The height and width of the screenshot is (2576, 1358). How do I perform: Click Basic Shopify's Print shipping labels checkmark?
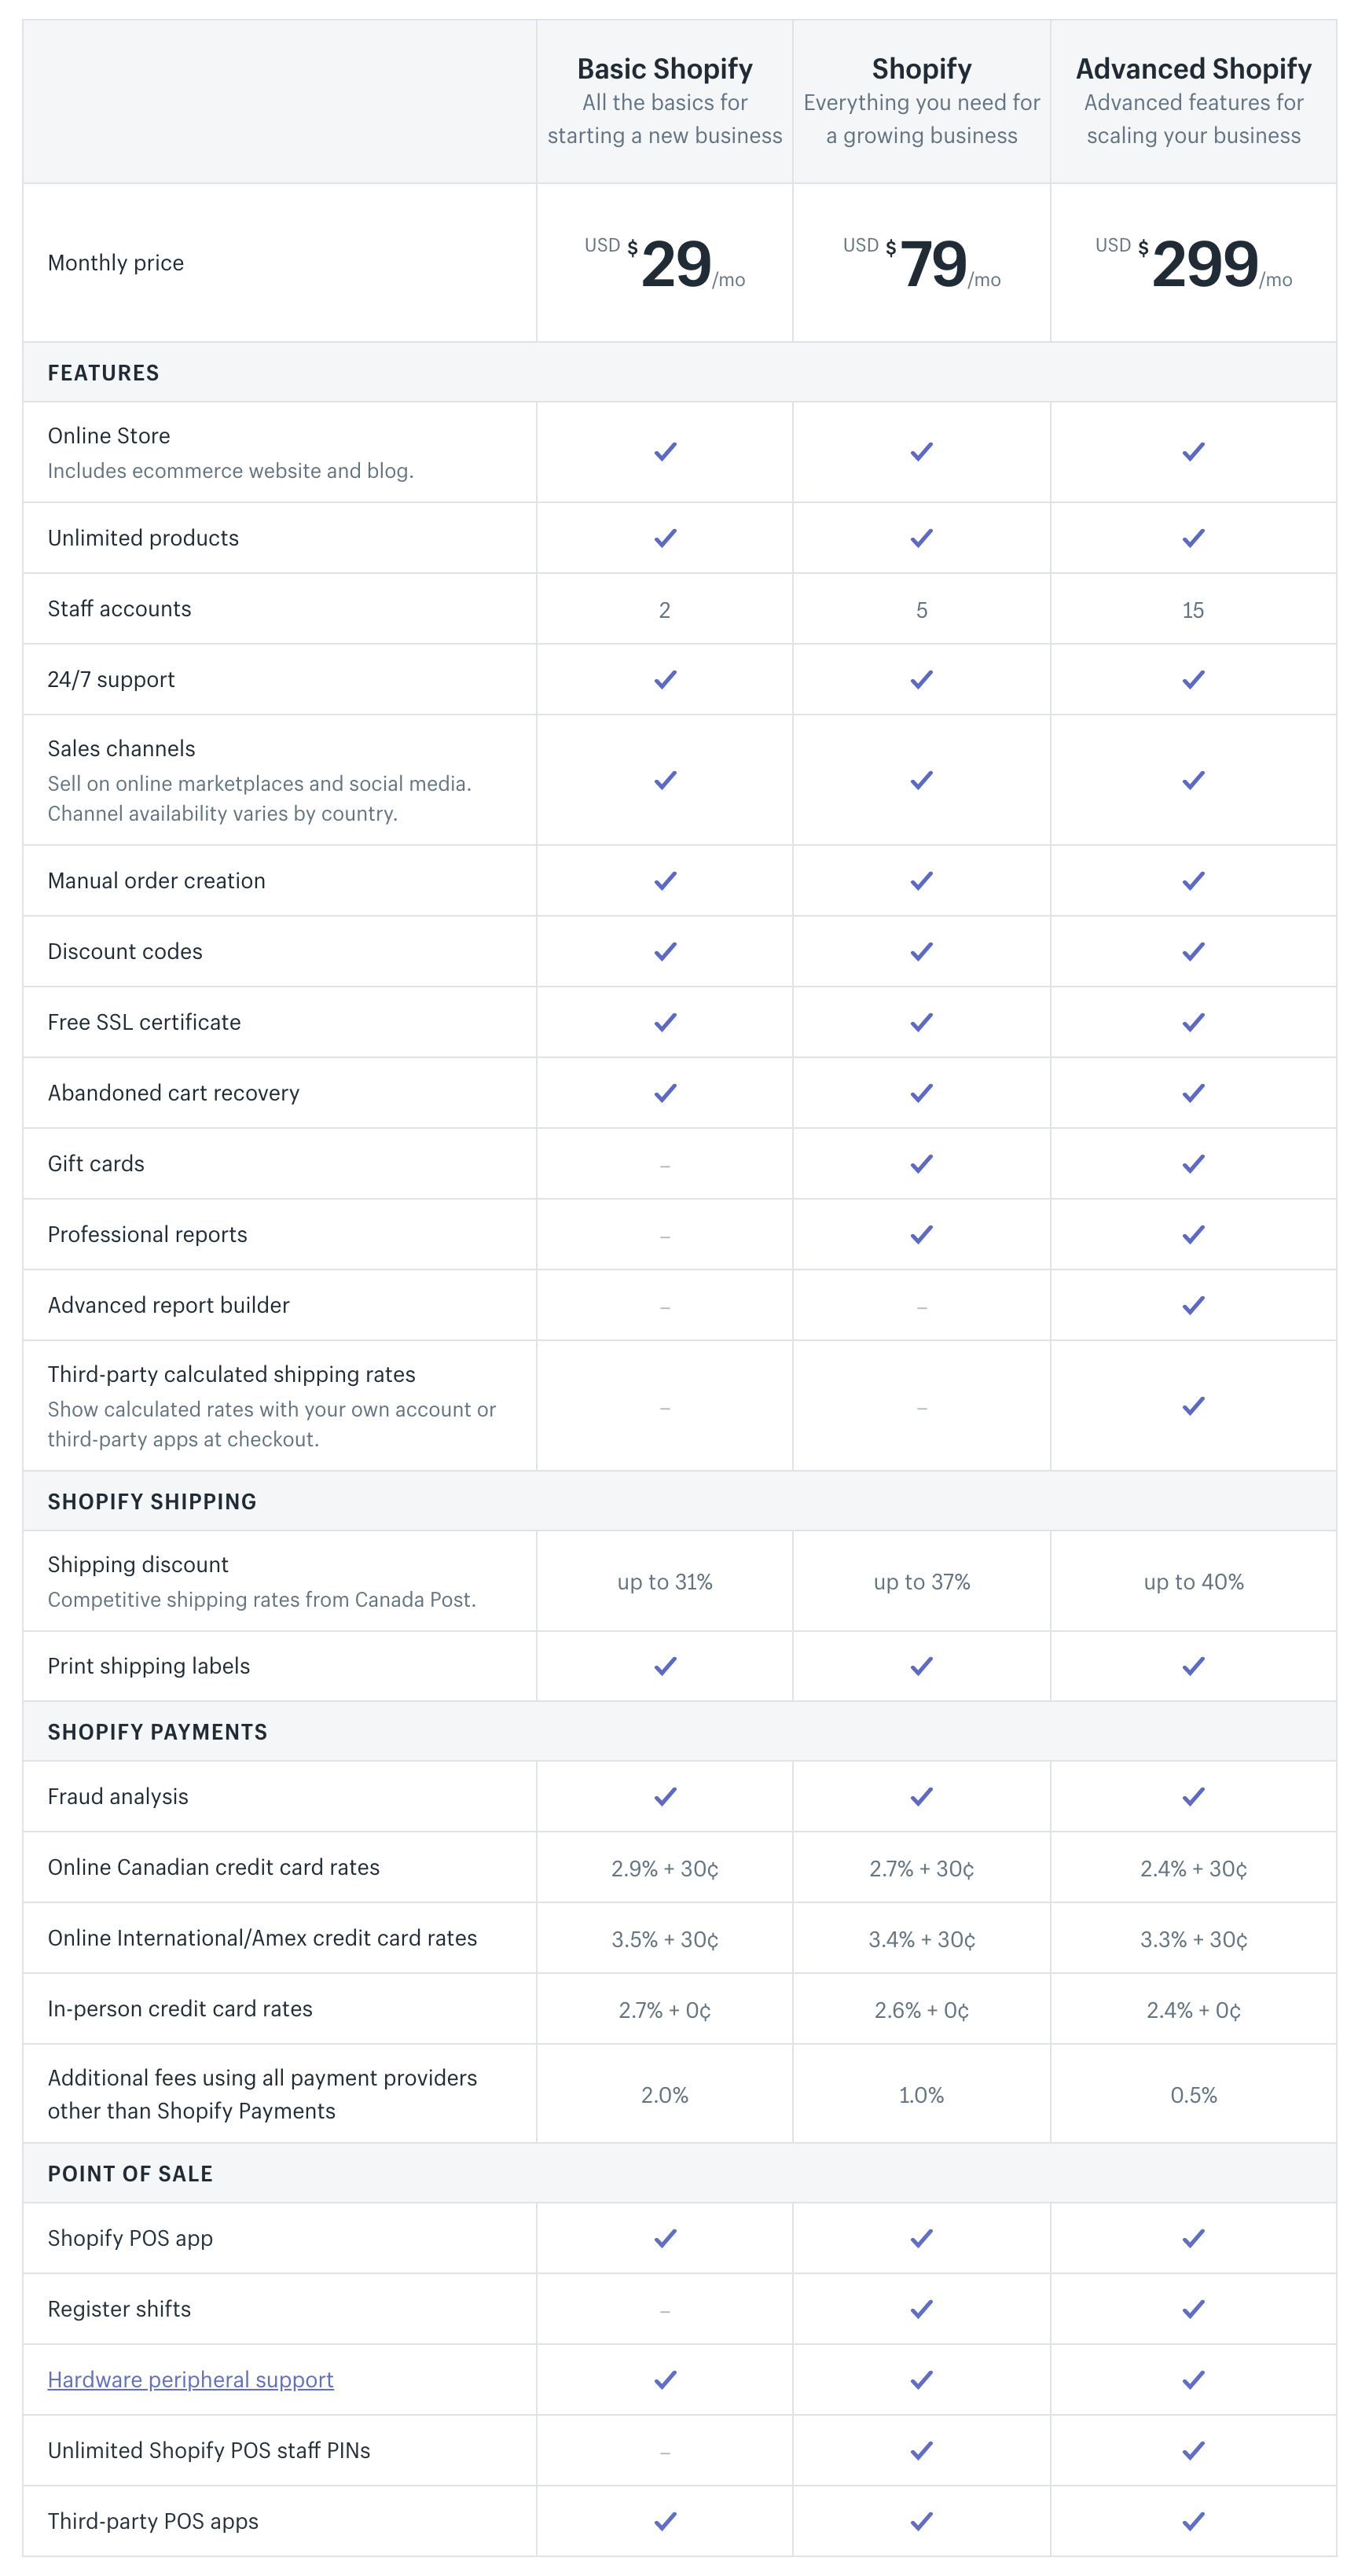pos(665,1666)
